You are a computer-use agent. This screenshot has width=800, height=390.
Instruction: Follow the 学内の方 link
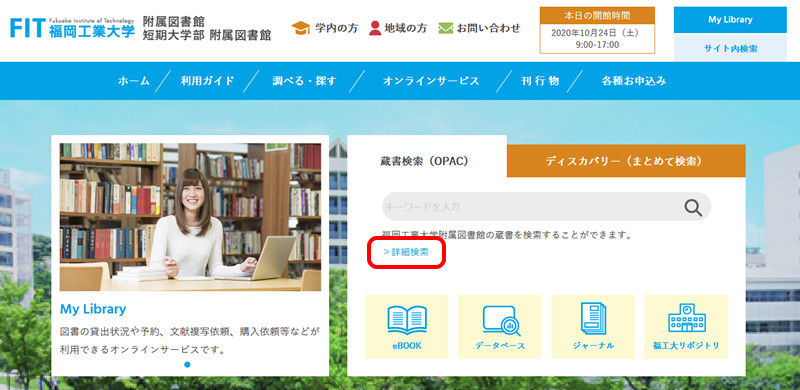tap(336, 28)
